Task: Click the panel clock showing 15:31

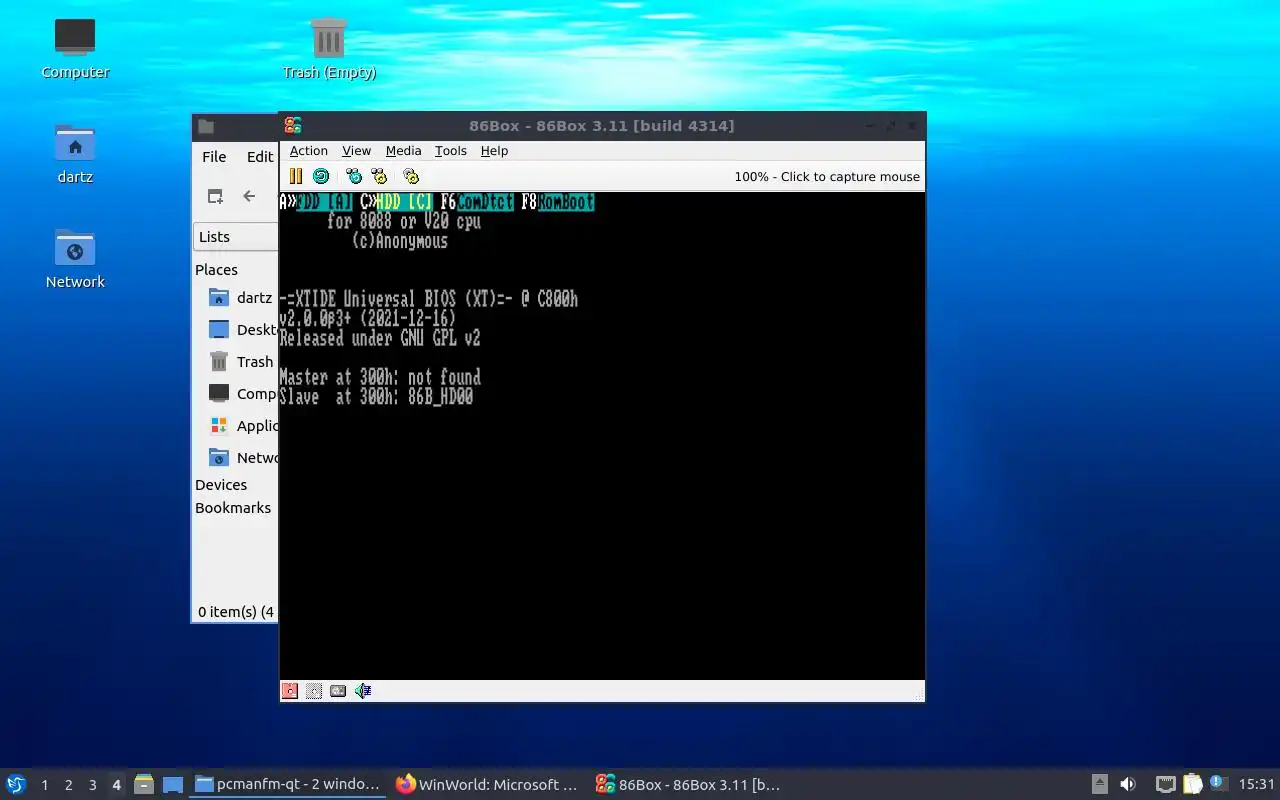Action: [x=1256, y=784]
